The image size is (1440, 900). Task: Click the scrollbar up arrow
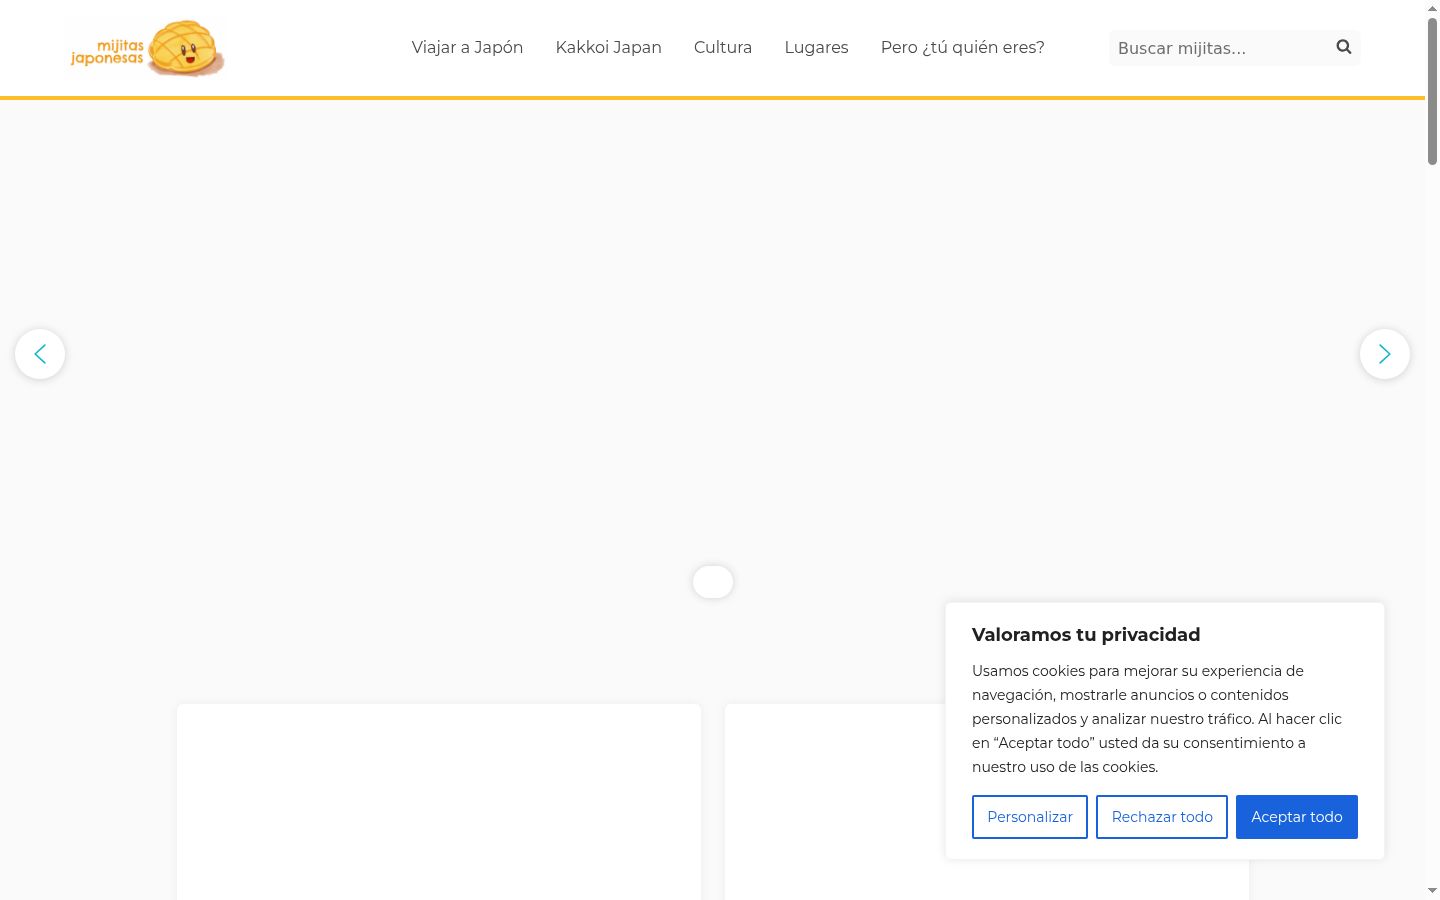coord(1432,7)
